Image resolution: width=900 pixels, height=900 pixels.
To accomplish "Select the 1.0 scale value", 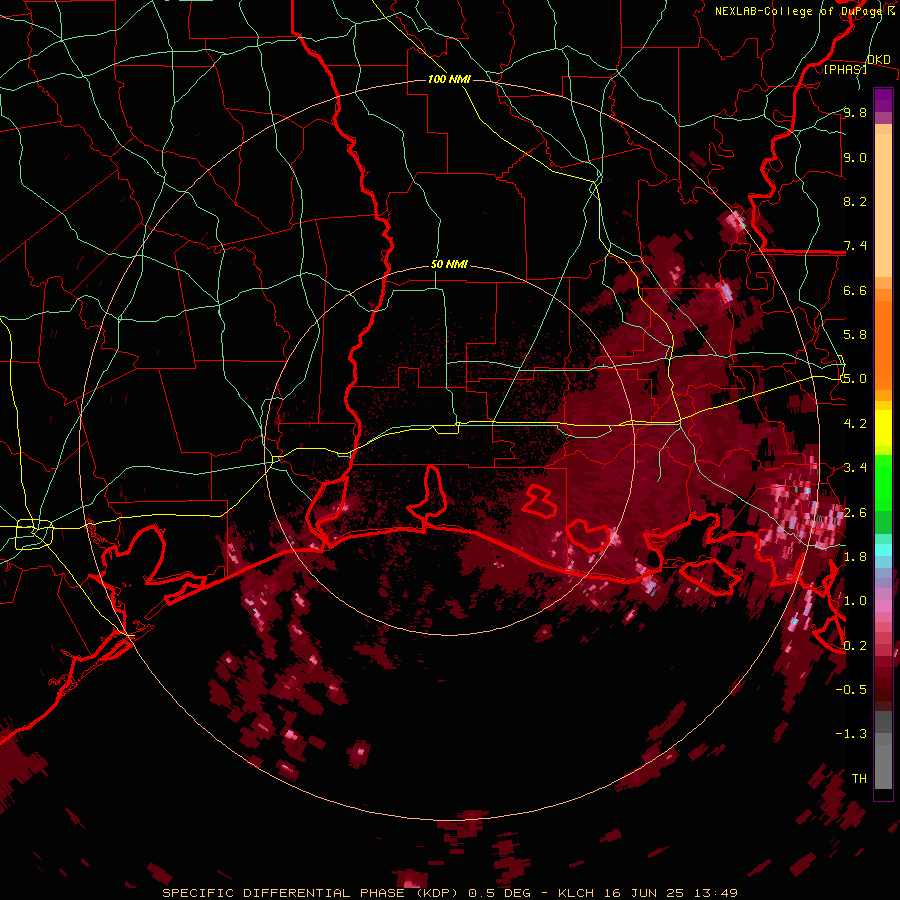I will coord(855,602).
